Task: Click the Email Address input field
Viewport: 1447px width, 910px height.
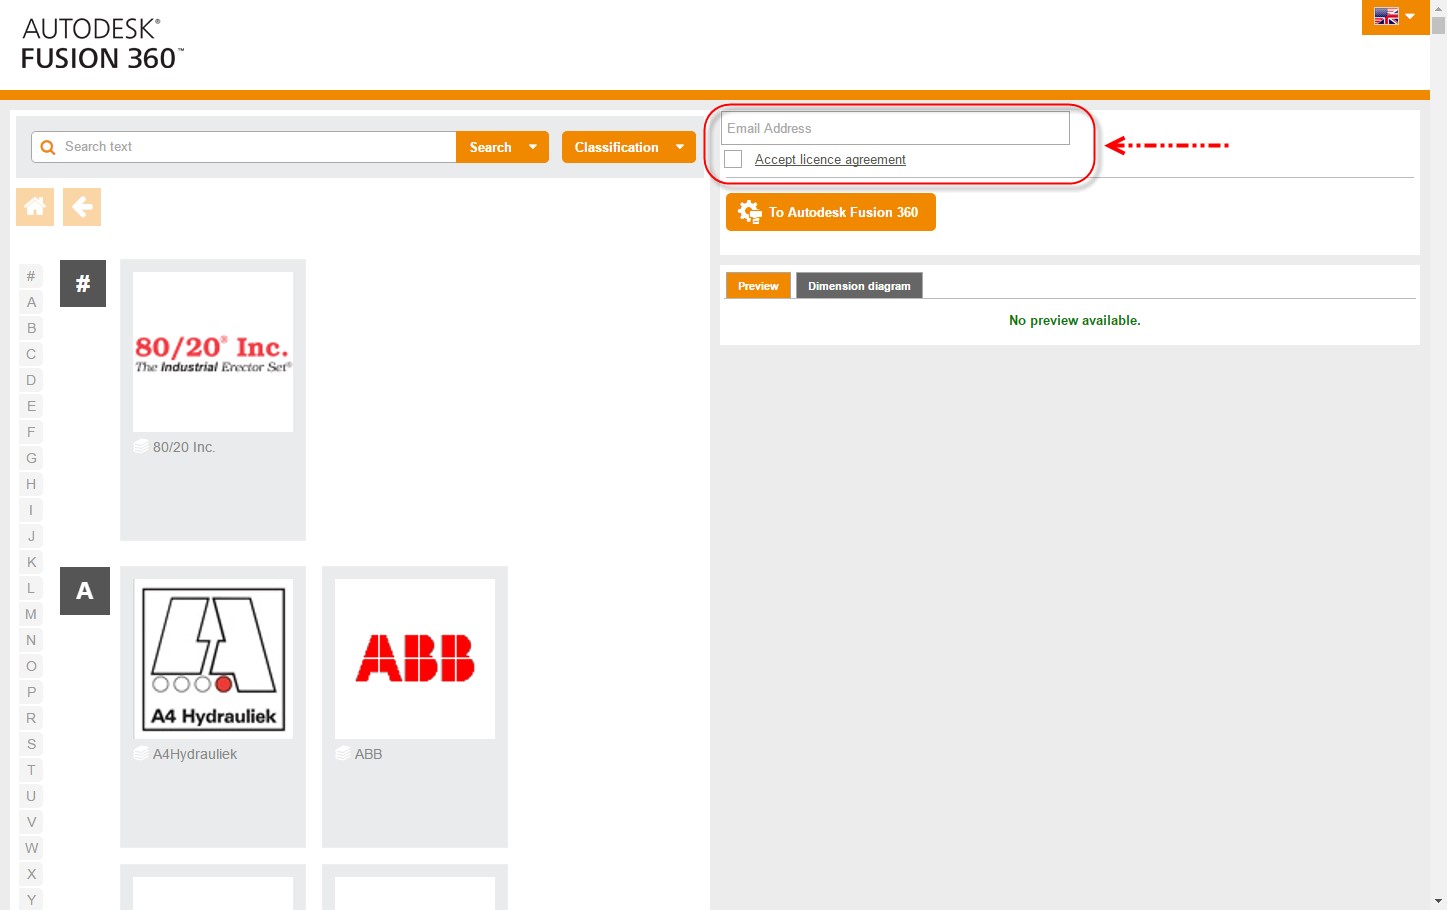Action: 895,128
